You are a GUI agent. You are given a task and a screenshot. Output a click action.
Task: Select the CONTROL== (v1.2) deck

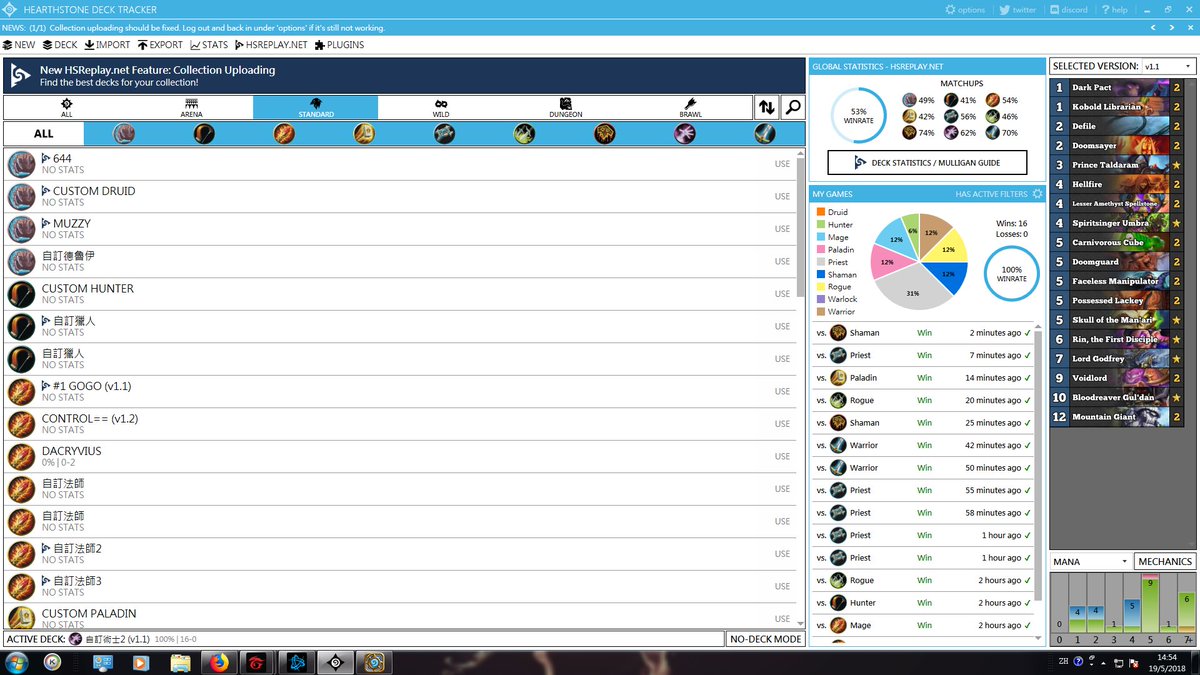400,424
